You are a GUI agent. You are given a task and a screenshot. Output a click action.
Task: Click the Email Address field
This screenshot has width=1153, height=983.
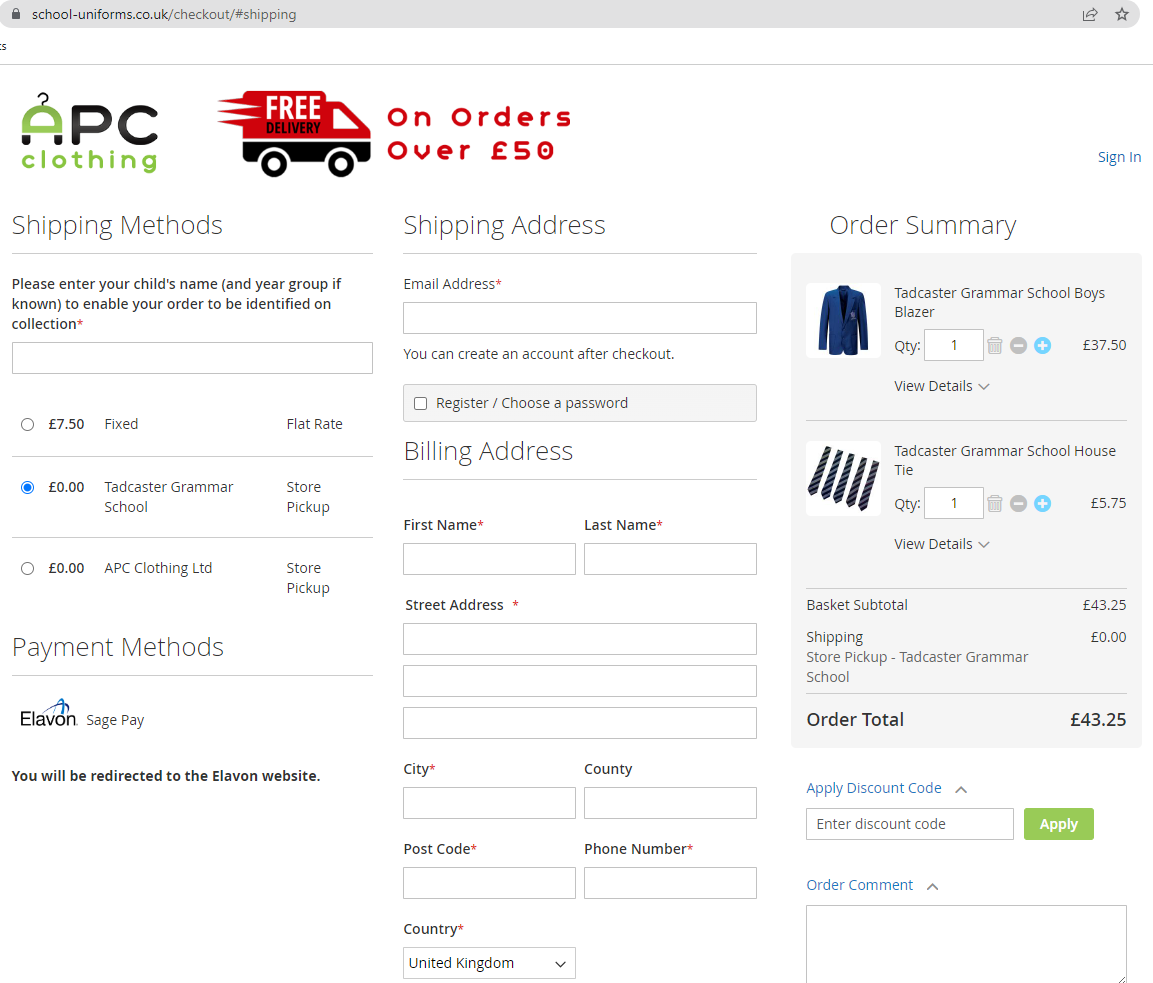[579, 318]
